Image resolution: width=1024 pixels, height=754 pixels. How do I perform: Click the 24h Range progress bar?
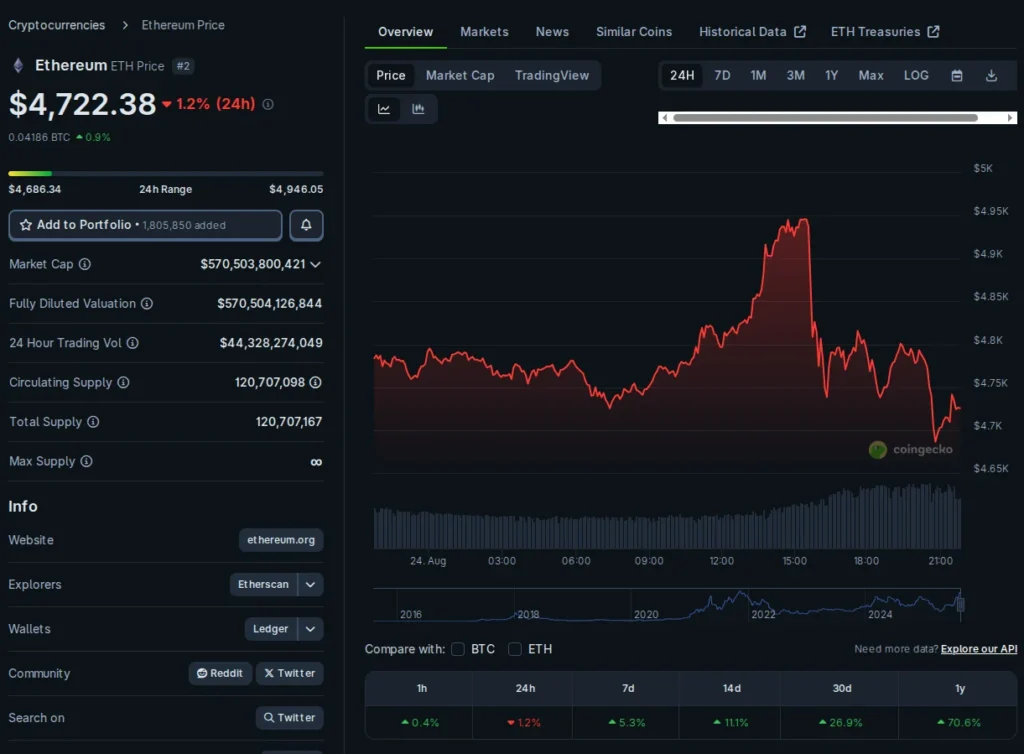166,174
